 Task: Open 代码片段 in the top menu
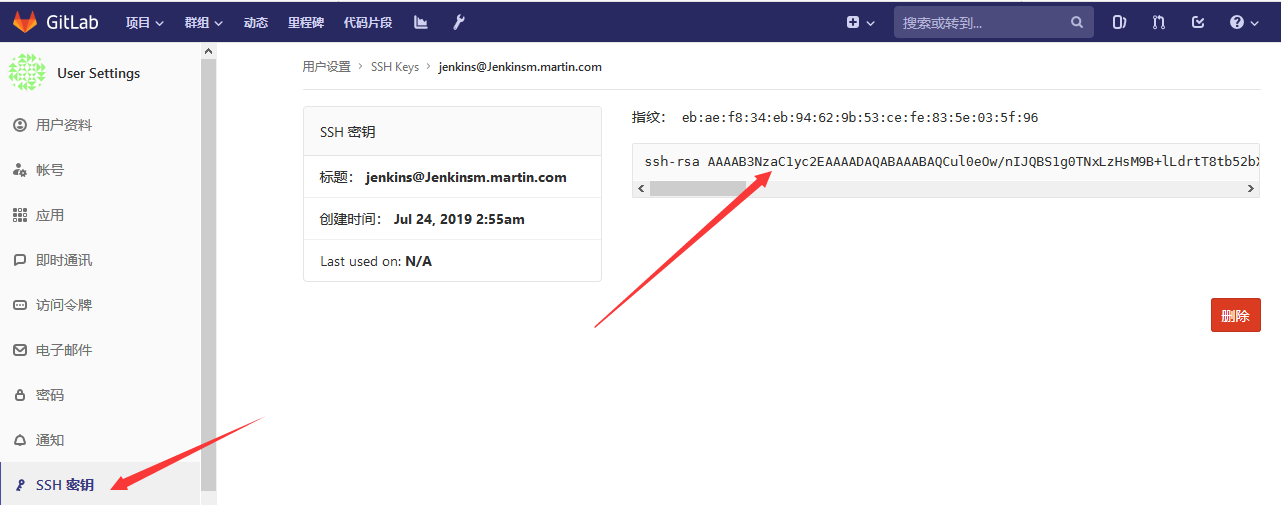coord(367,22)
